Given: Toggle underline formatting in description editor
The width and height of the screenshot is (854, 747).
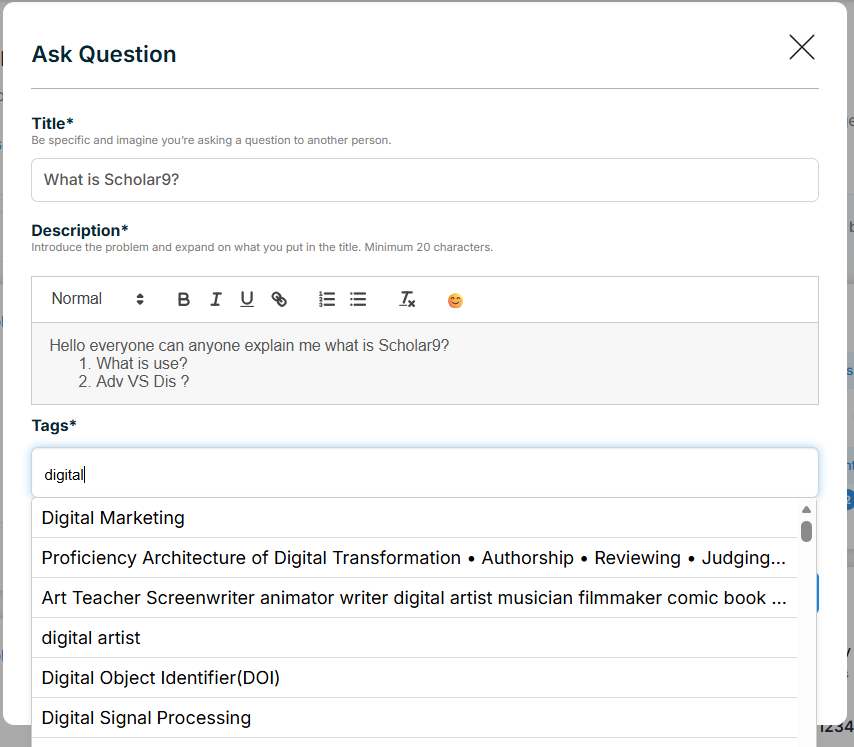Looking at the screenshot, I should (x=247, y=299).
